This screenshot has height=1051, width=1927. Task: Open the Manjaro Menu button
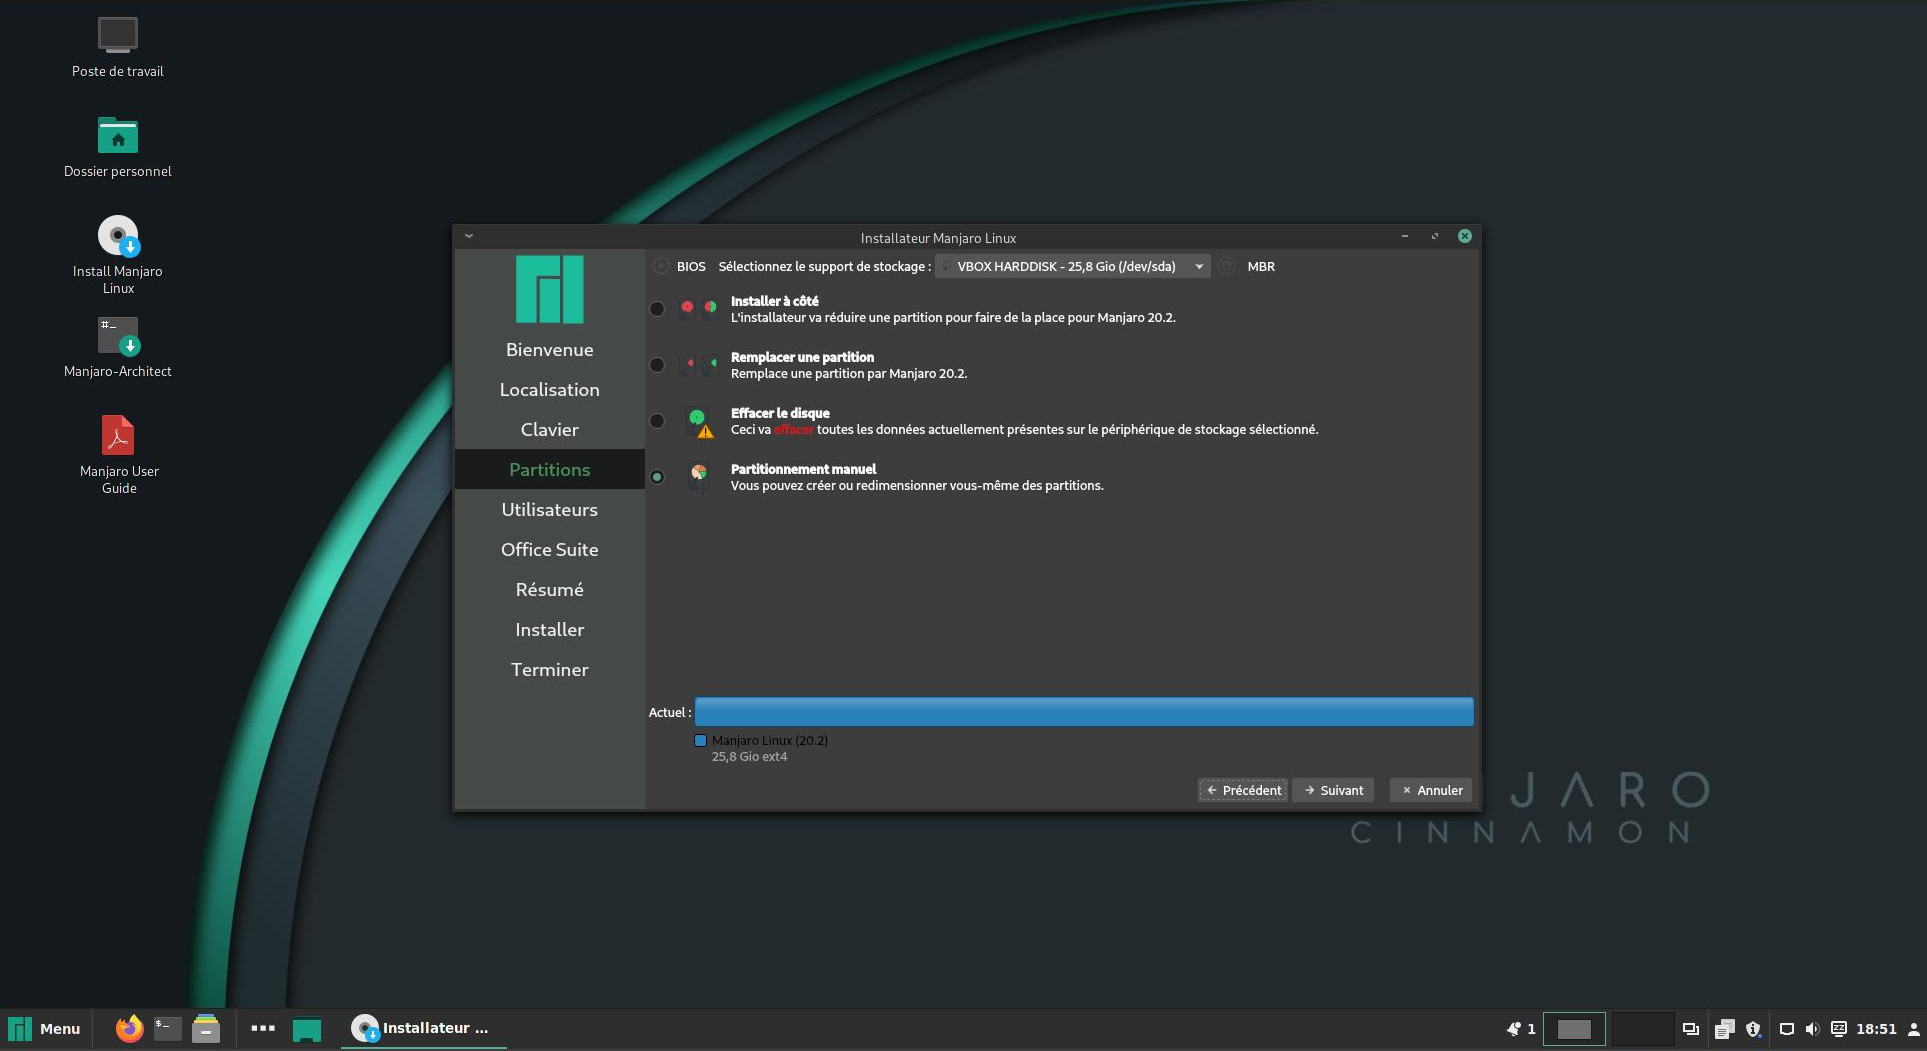[x=44, y=1029]
